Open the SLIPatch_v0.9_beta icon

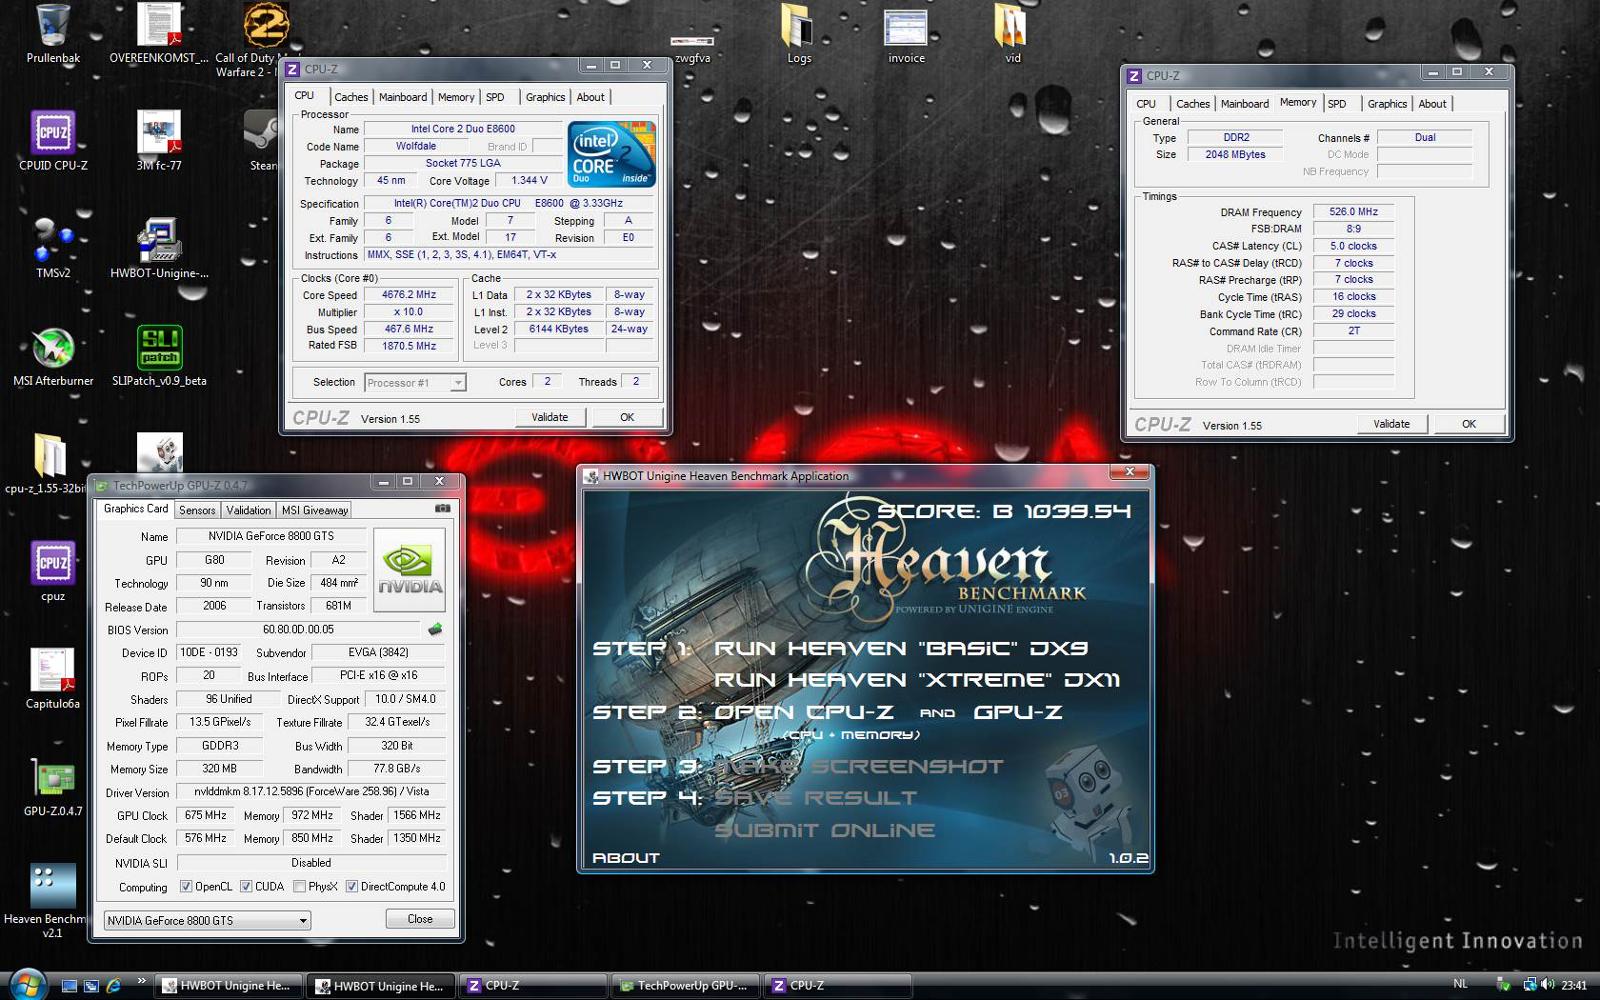pos(159,355)
